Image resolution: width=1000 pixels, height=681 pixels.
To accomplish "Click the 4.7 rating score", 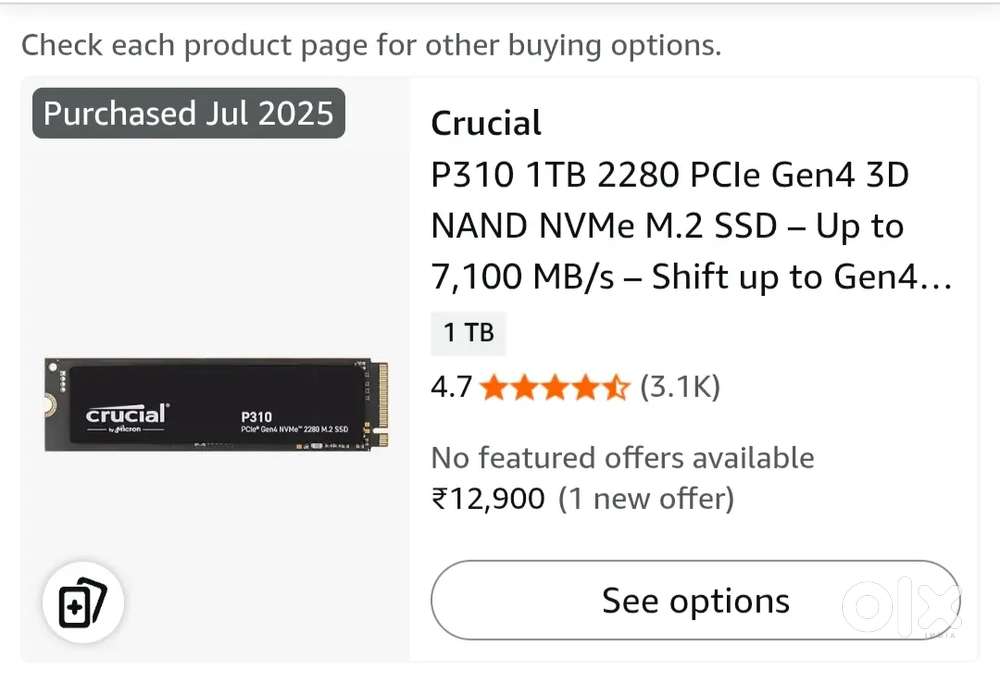I will tap(450, 387).
